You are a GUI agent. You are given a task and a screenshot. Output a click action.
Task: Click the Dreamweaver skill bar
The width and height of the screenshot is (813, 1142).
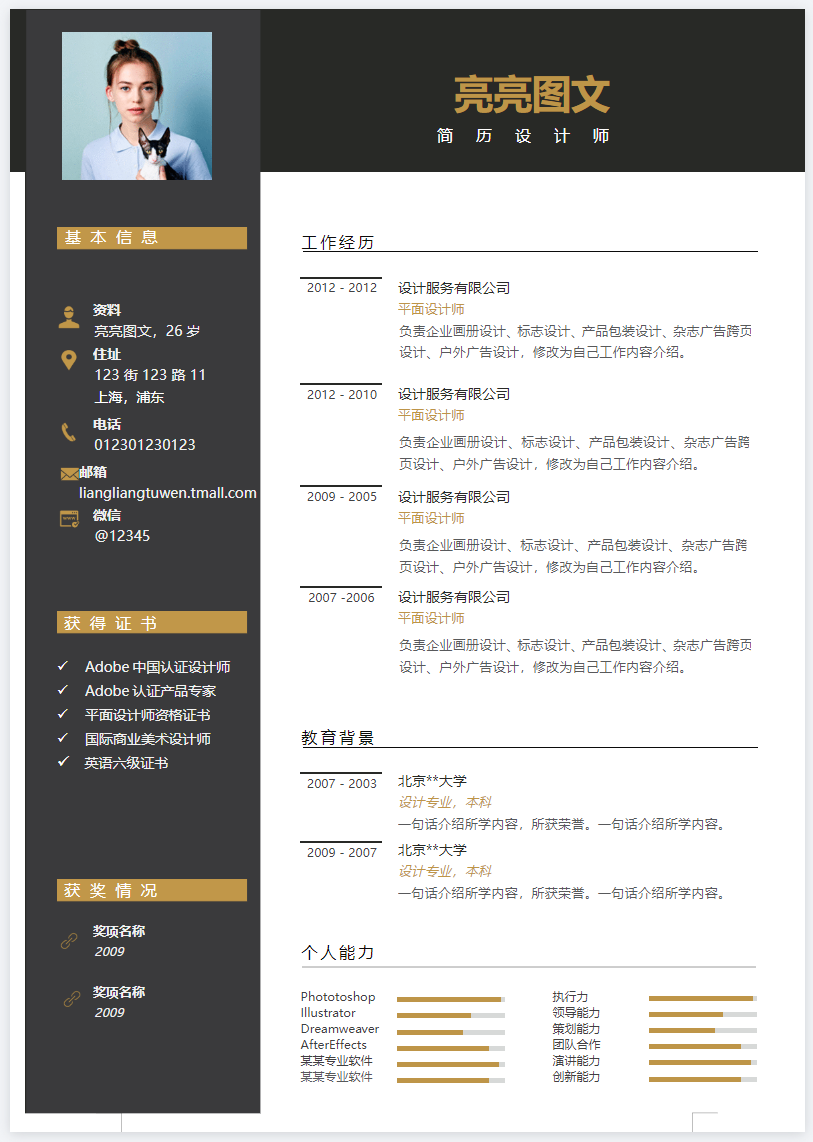coord(451,1032)
